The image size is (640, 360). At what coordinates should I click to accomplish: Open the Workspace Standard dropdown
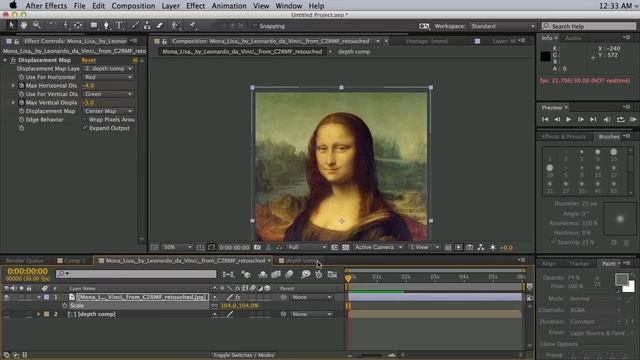(x=502, y=26)
